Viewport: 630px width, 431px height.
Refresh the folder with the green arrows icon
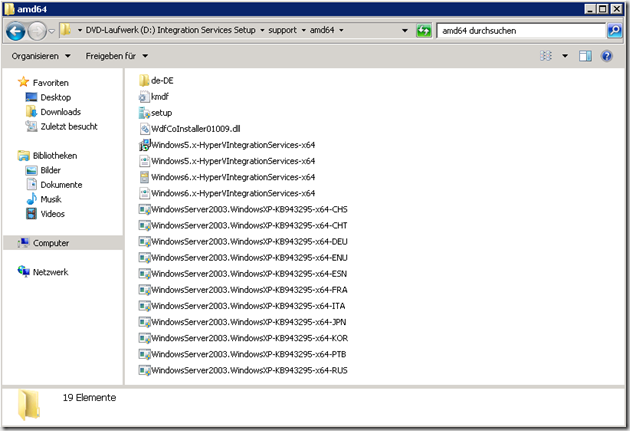click(x=423, y=31)
